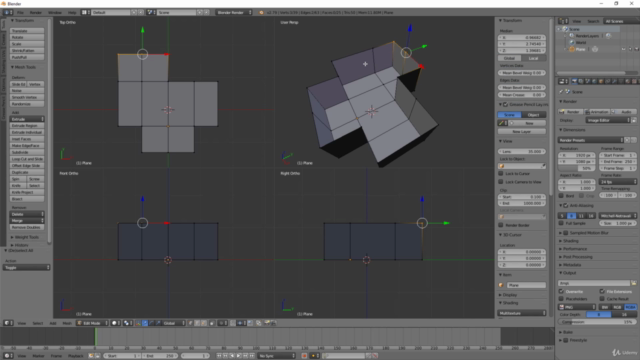Select the rotate manipulator icon

click(151, 323)
